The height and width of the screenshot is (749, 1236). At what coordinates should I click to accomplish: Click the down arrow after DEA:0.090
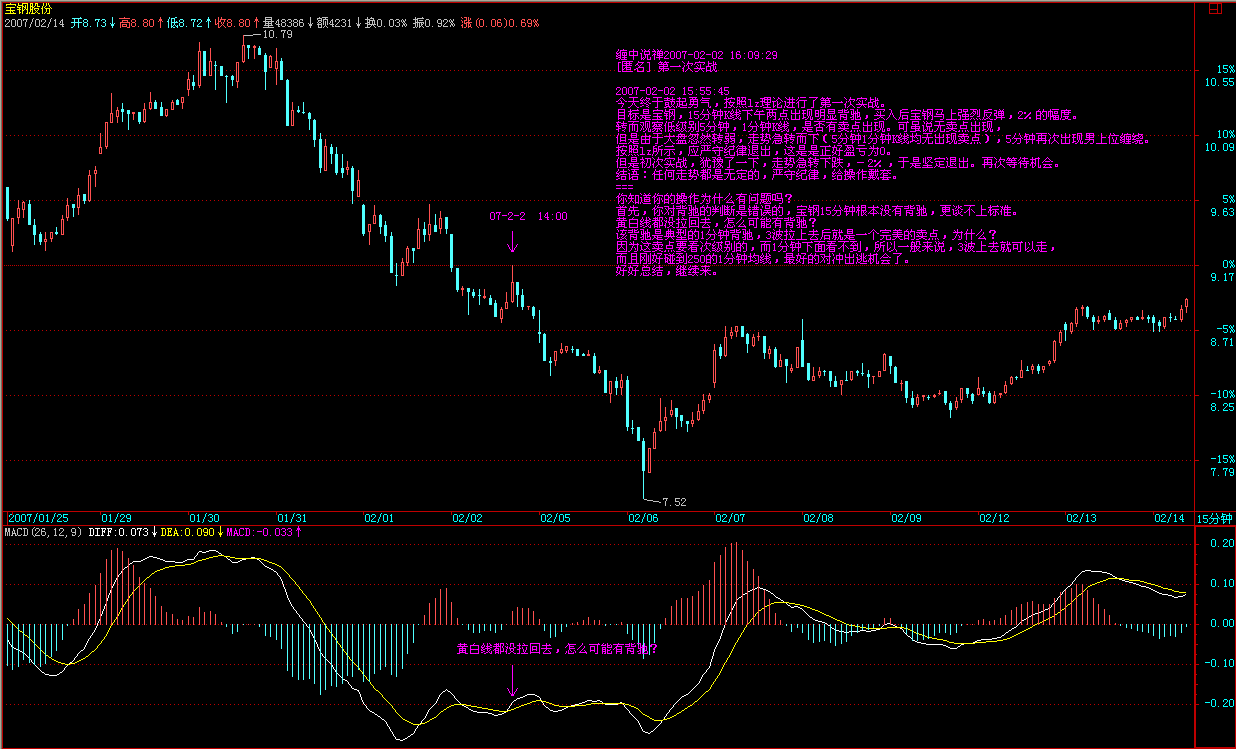(221, 532)
